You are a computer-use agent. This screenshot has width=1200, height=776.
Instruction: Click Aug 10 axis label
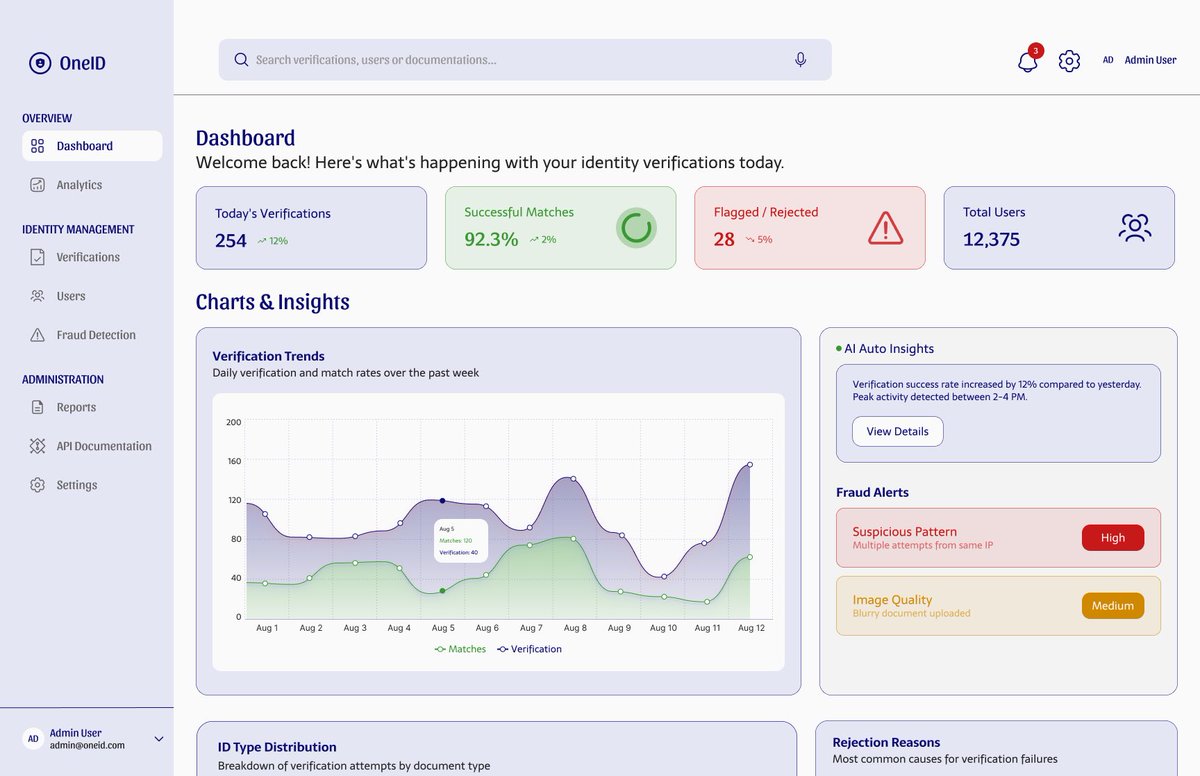[663, 628]
